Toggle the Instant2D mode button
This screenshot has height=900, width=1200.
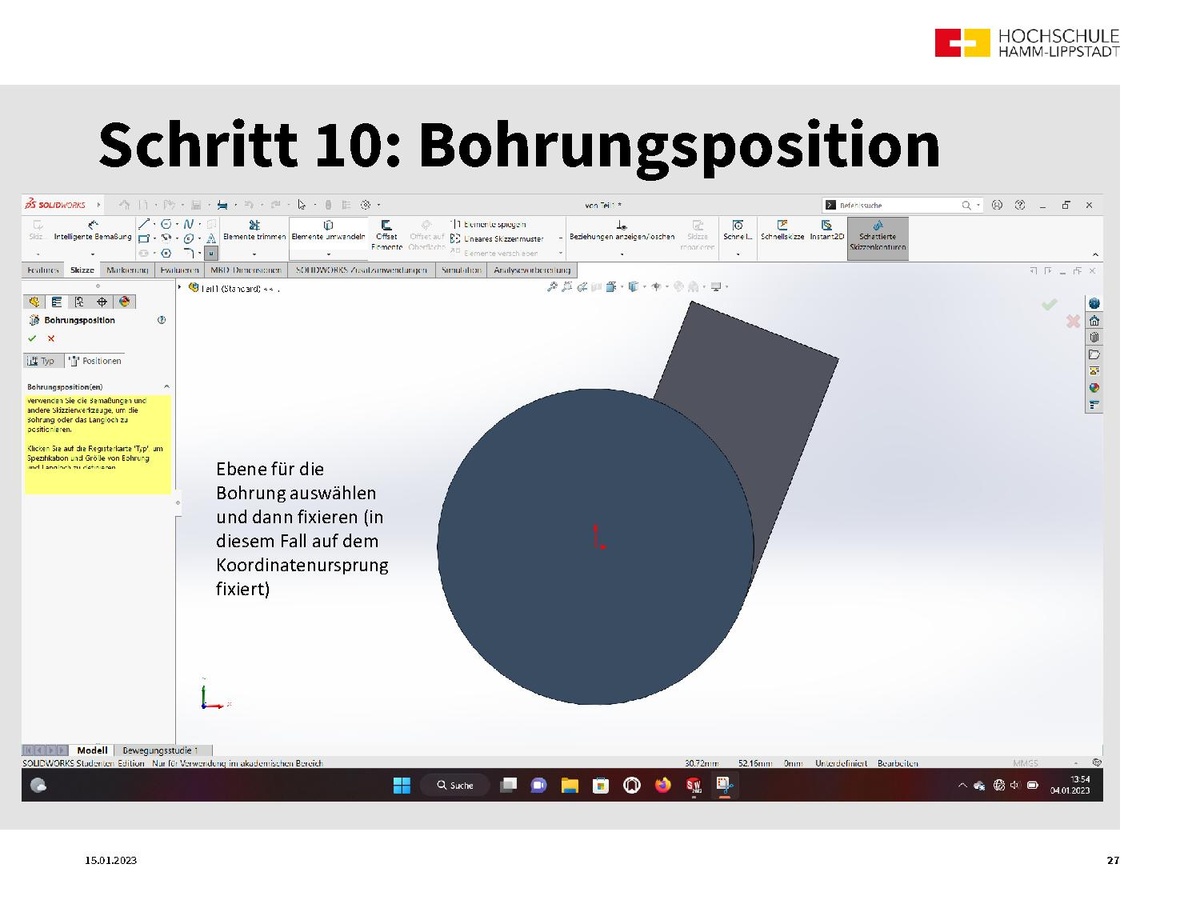coord(827,230)
